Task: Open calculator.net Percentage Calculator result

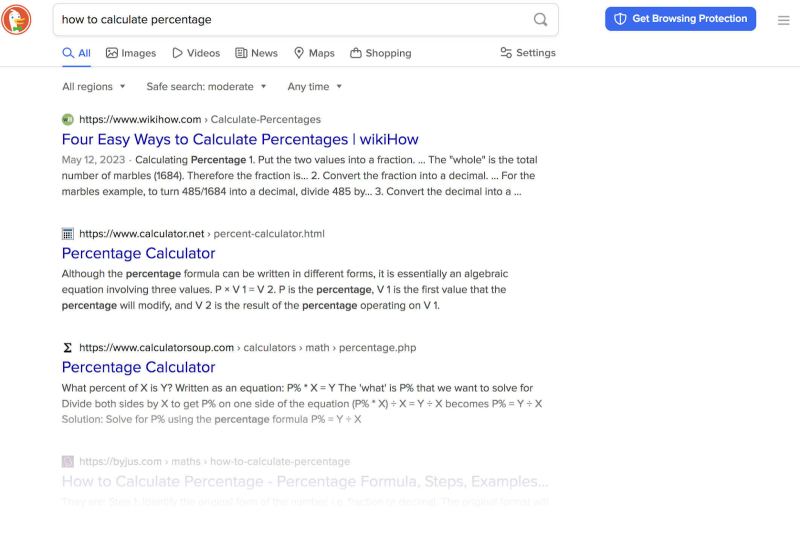Action: (138, 253)
